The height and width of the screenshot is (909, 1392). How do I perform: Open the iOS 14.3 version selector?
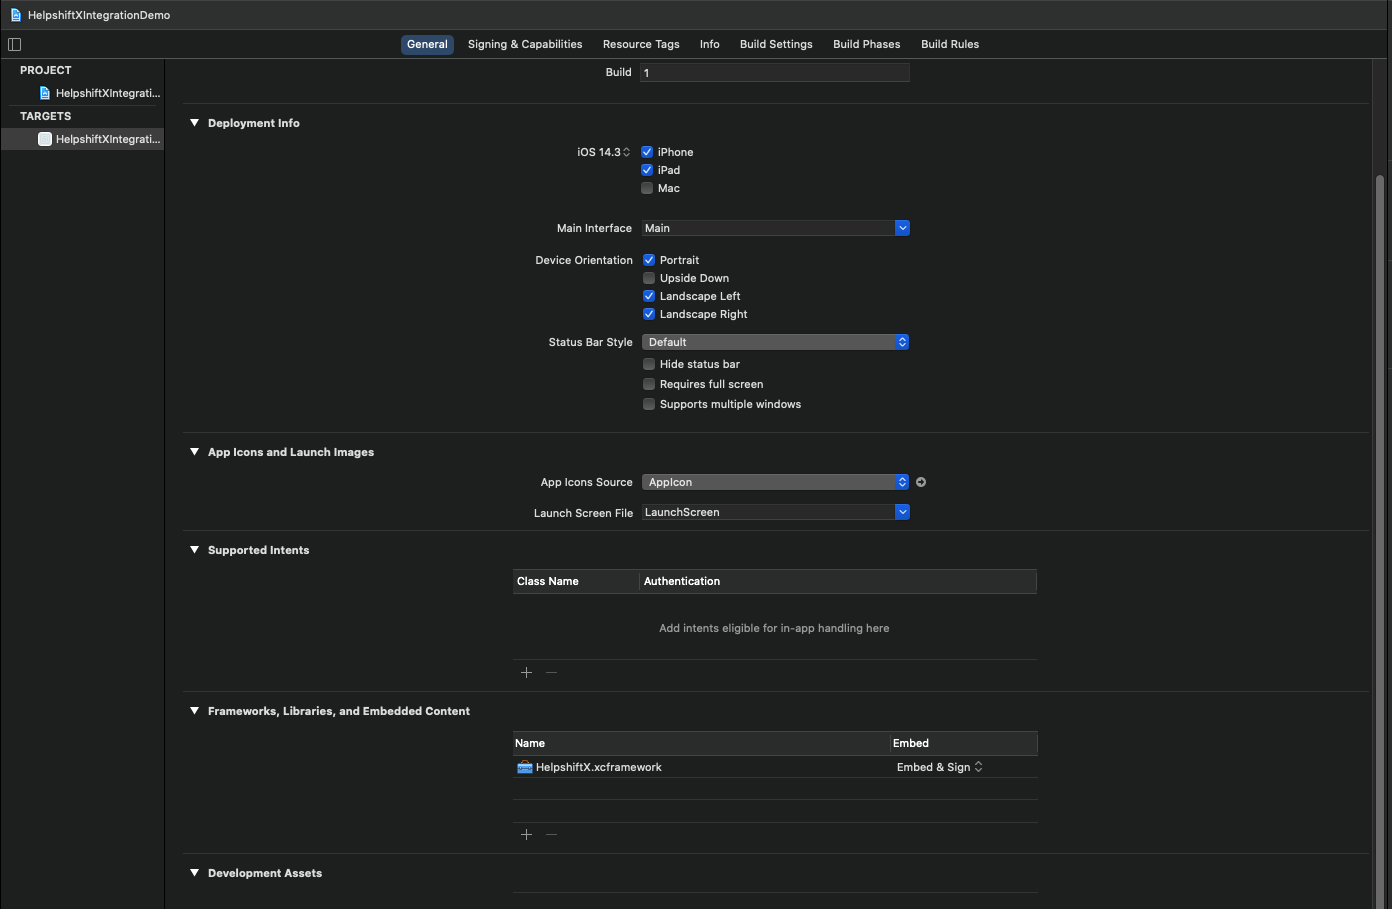tap(603, 152)
